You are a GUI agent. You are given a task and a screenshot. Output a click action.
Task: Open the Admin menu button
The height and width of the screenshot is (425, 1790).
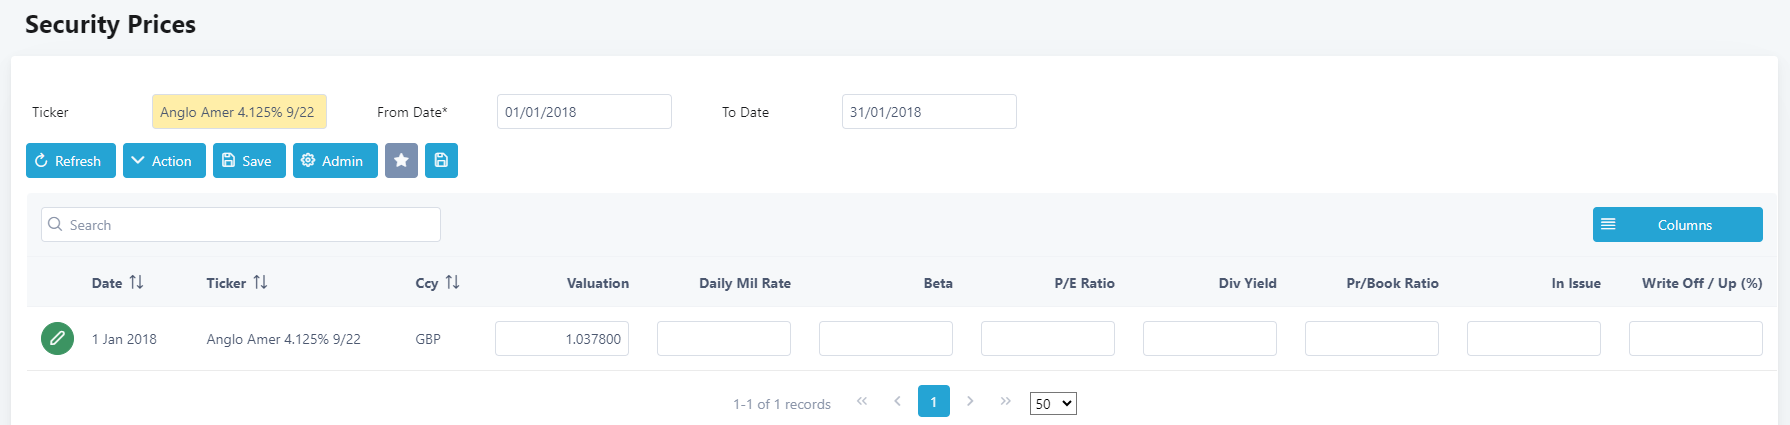point(335,161)
